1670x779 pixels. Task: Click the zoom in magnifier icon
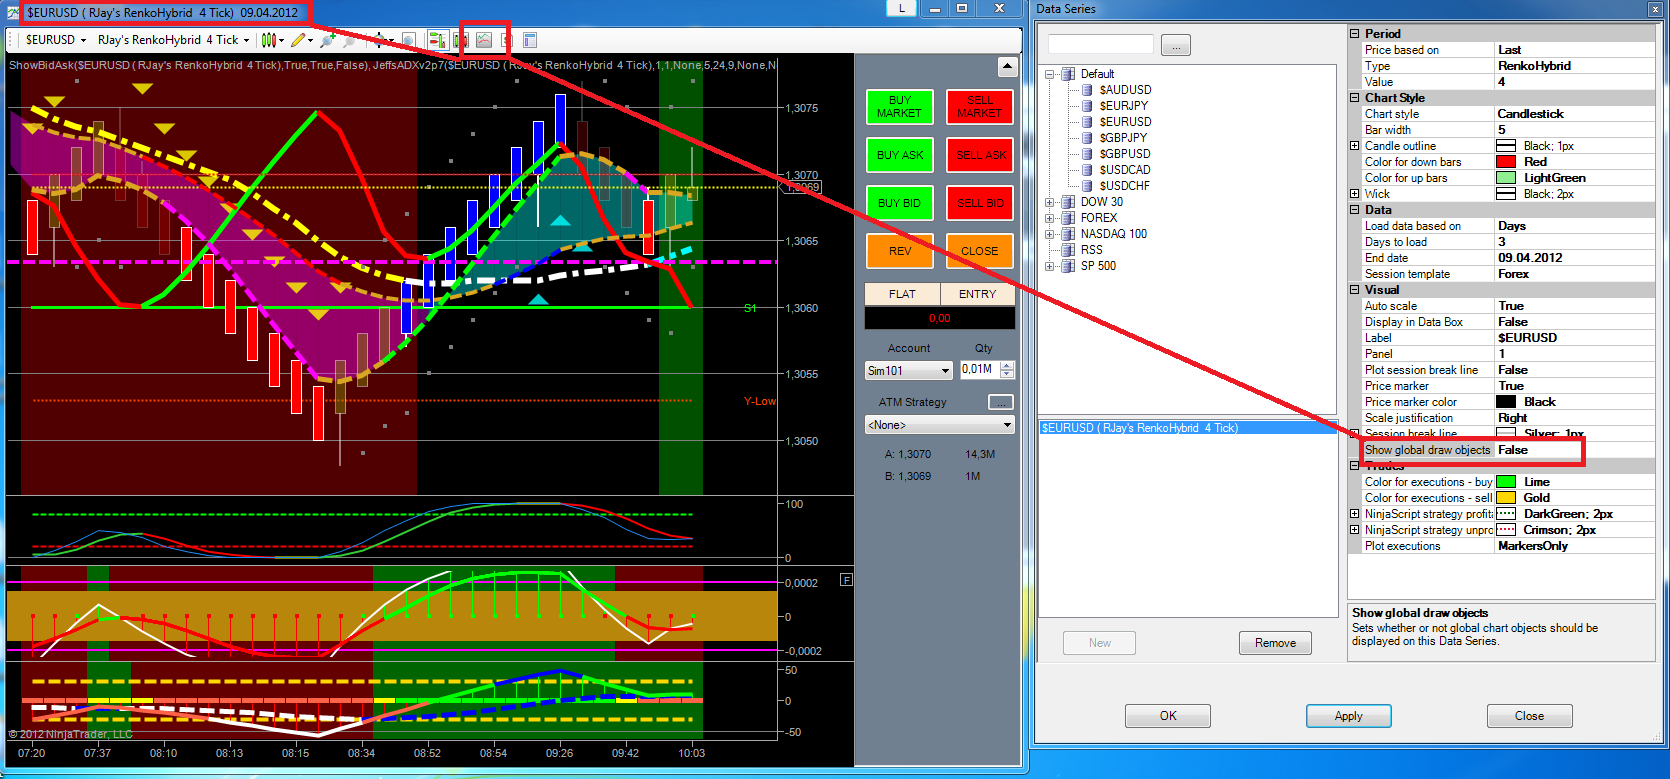coord(327,40)
